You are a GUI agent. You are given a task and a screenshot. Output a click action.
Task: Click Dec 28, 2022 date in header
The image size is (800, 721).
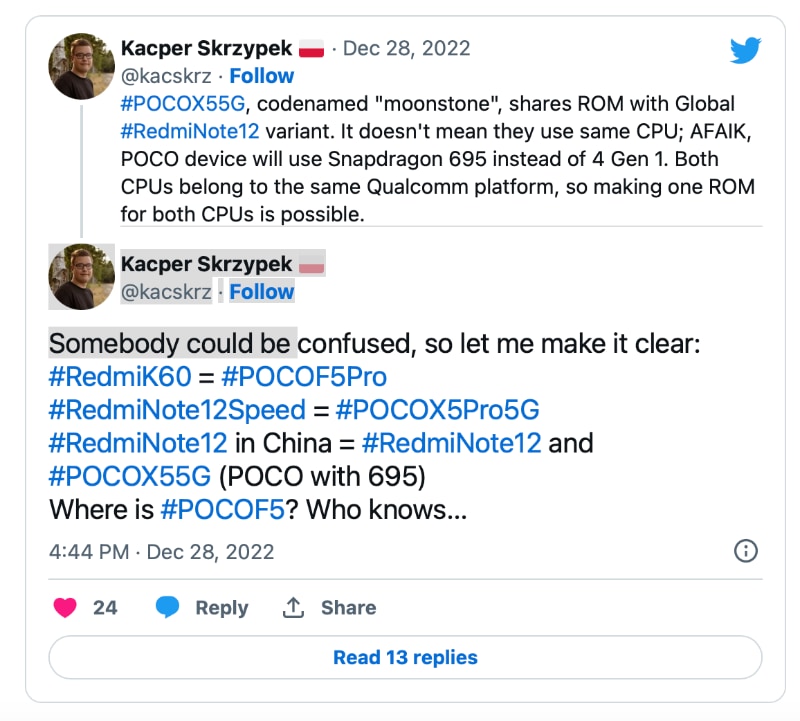click(406, 48)
